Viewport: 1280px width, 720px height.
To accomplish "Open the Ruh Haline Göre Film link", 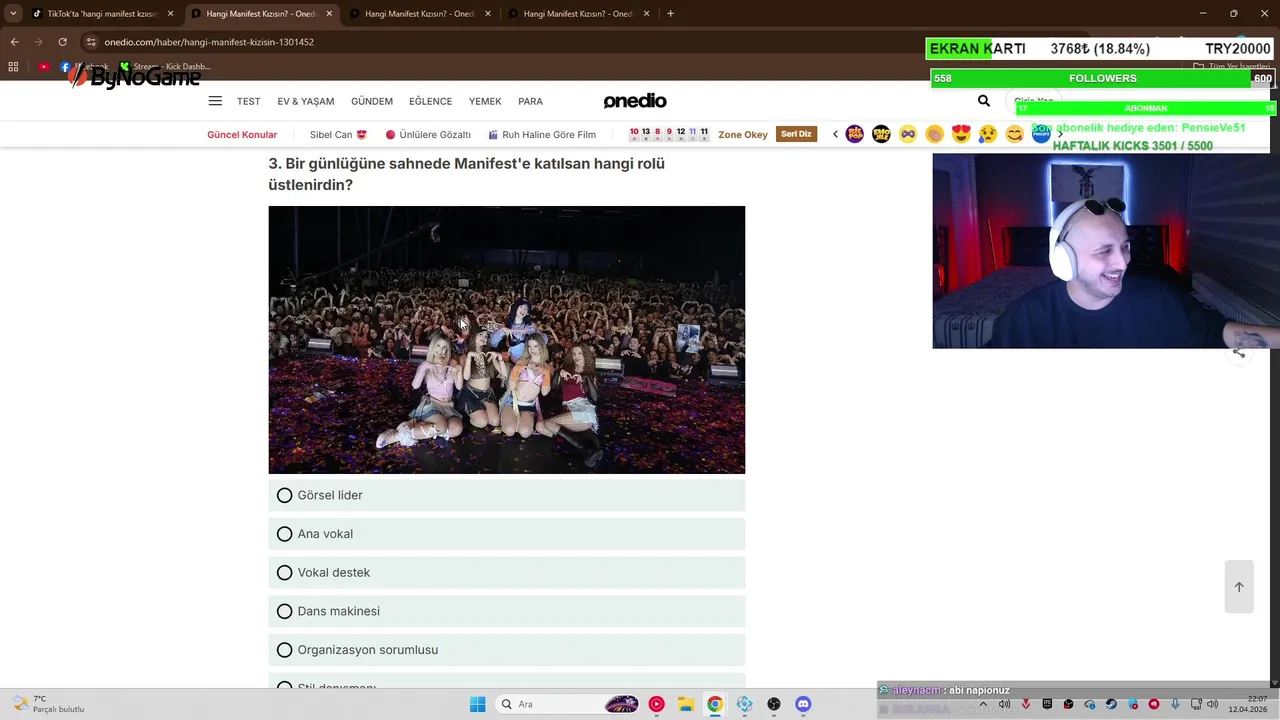I will [x=542, y=134].
